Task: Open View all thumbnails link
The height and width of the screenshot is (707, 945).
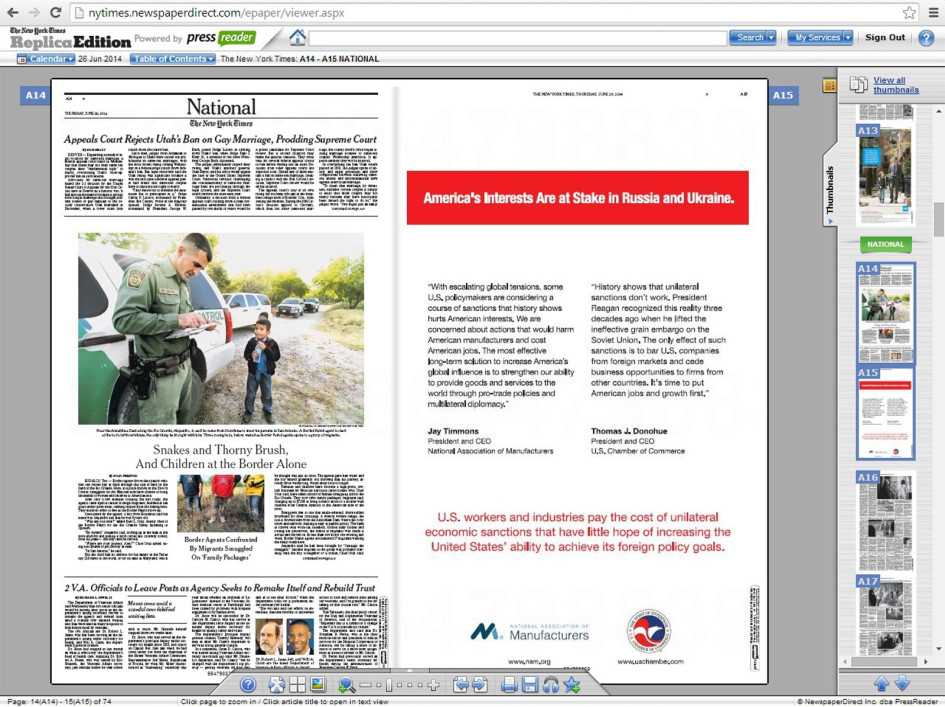Action: click(x=896, y=85)
